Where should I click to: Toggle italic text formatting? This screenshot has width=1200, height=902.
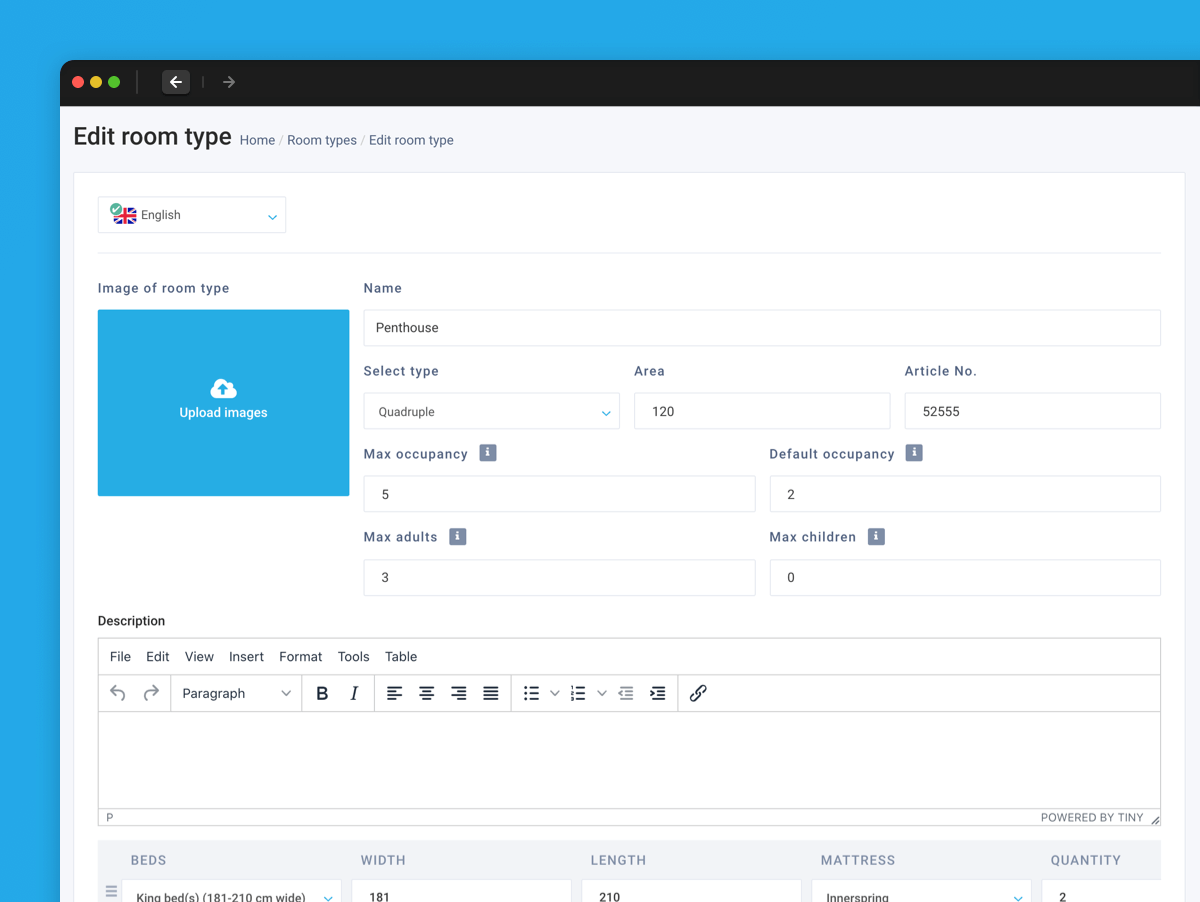[354, 693]
